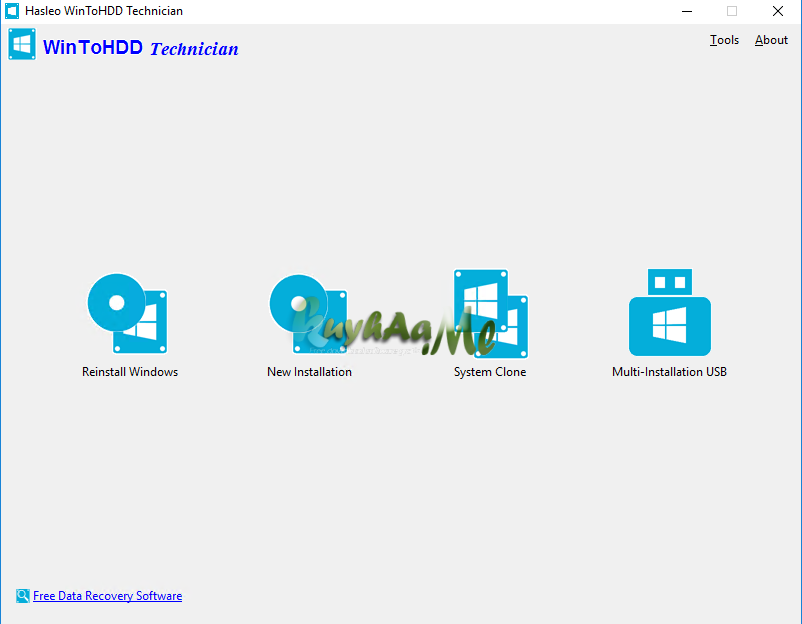Click the magnifier icon beside recovery link
The height and width of the screenshot is (624, 802).
pyautogui.click(x=23, y=596)
